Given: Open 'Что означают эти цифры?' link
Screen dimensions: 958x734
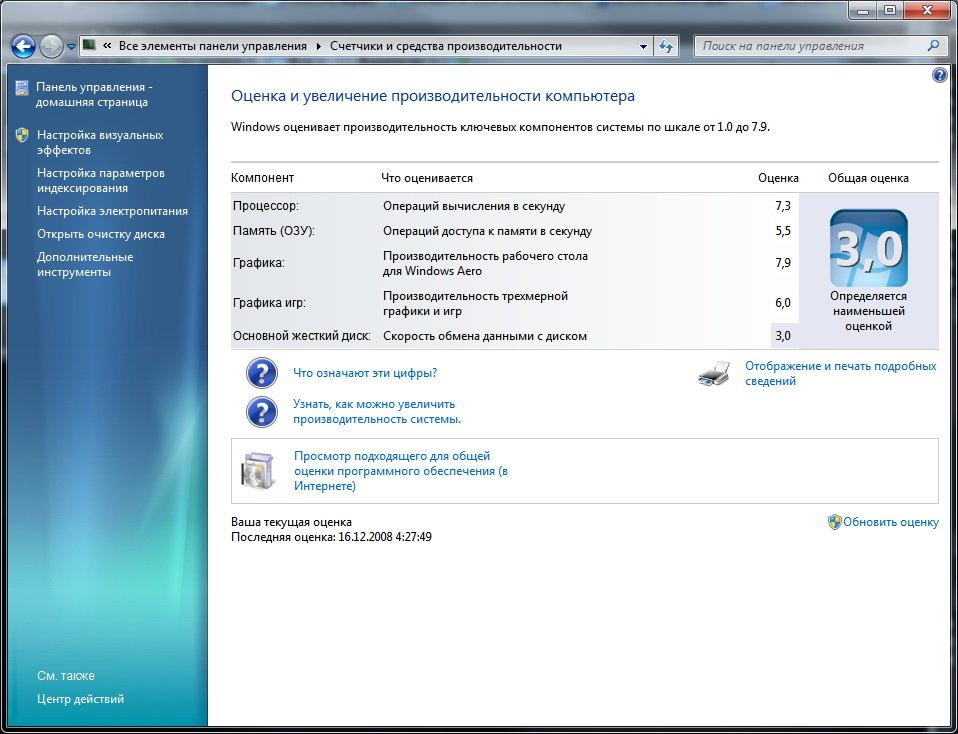Looking at the screenshot, I should (365, 373).
